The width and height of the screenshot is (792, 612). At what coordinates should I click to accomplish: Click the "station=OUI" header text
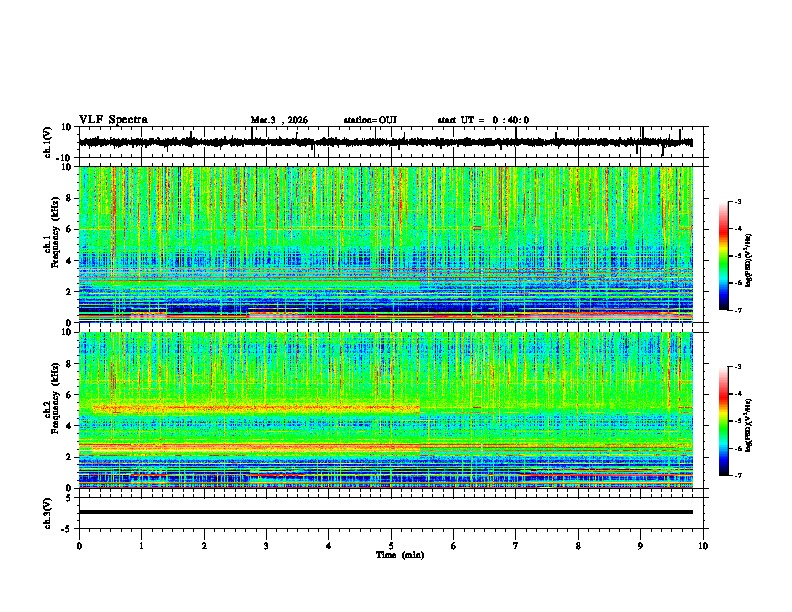(370, 120)
